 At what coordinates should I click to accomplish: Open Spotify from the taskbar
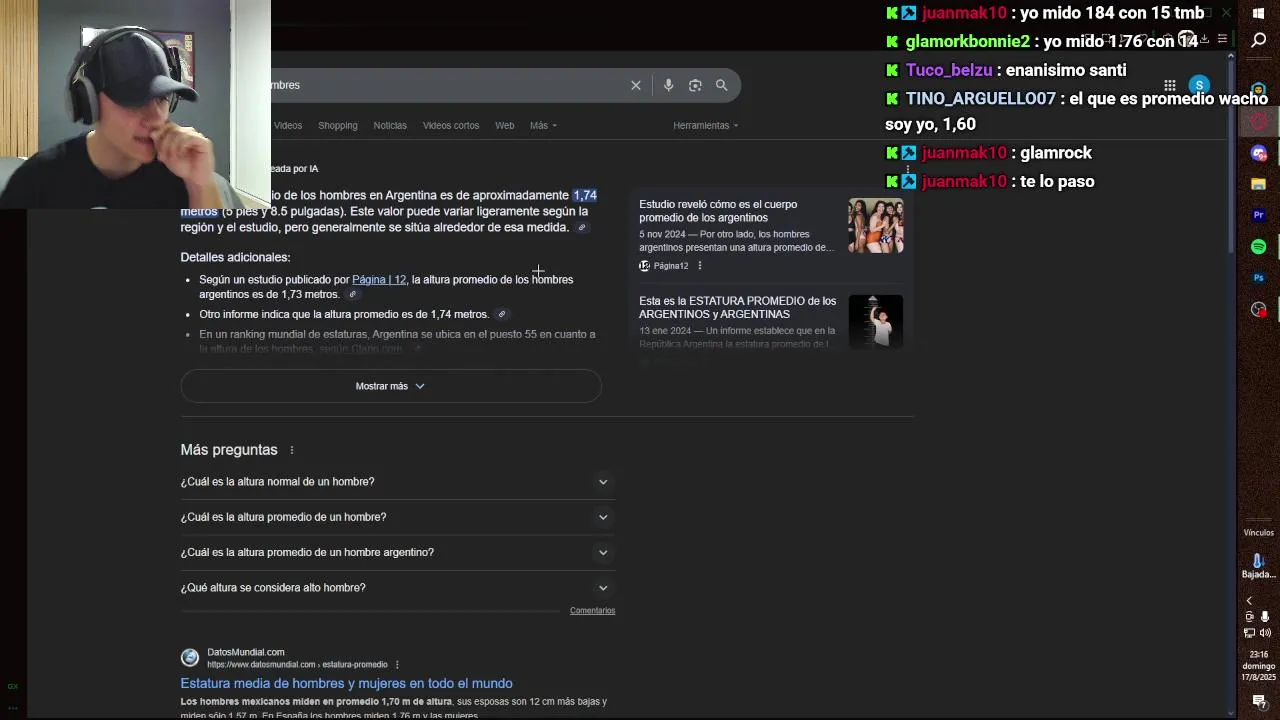click(x=1259, y=246)
